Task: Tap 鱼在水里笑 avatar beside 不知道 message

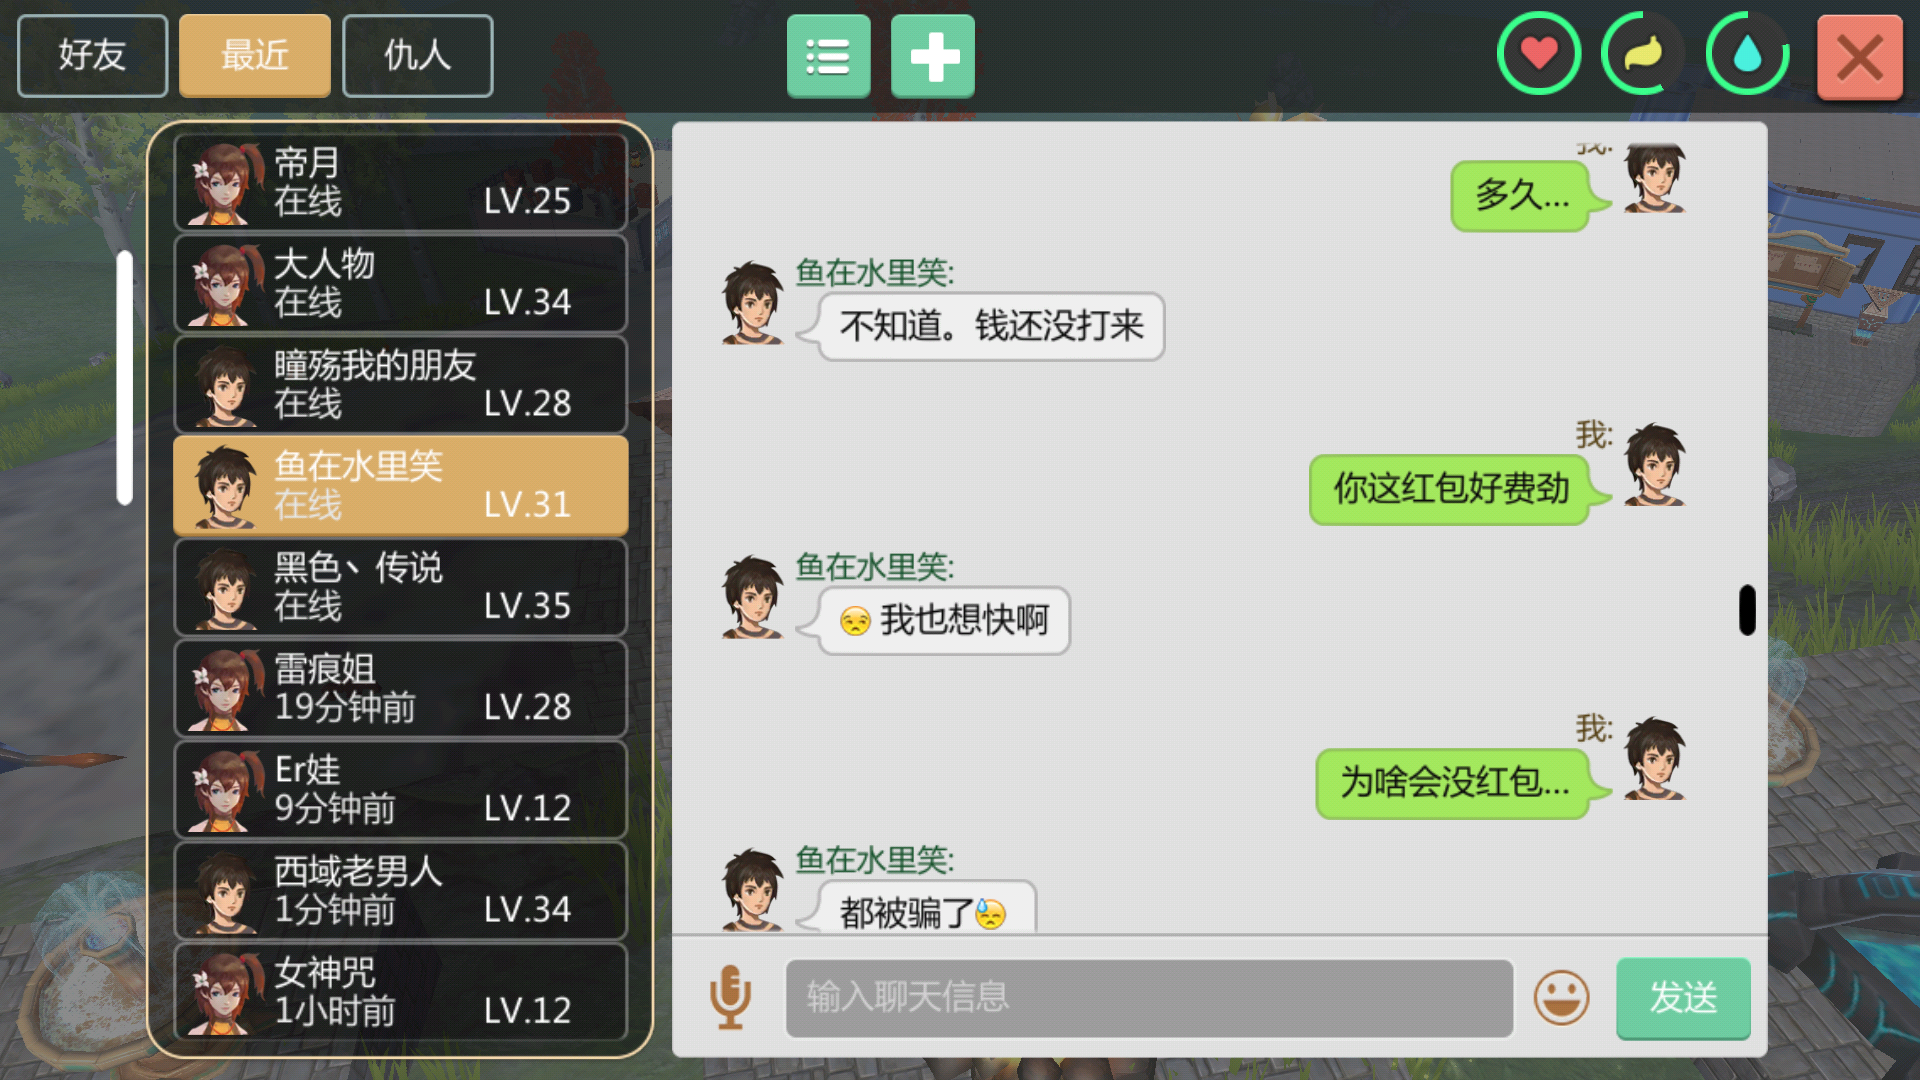Action: point(752,303)
